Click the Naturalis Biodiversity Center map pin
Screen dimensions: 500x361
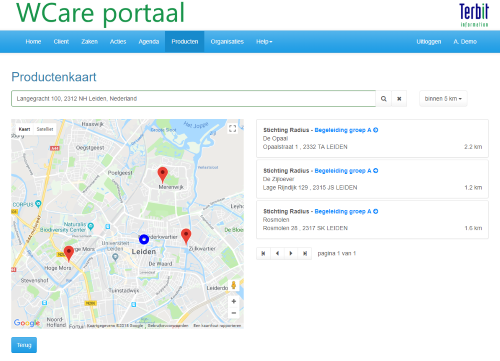pyautogui.click(x=90, y=226)
